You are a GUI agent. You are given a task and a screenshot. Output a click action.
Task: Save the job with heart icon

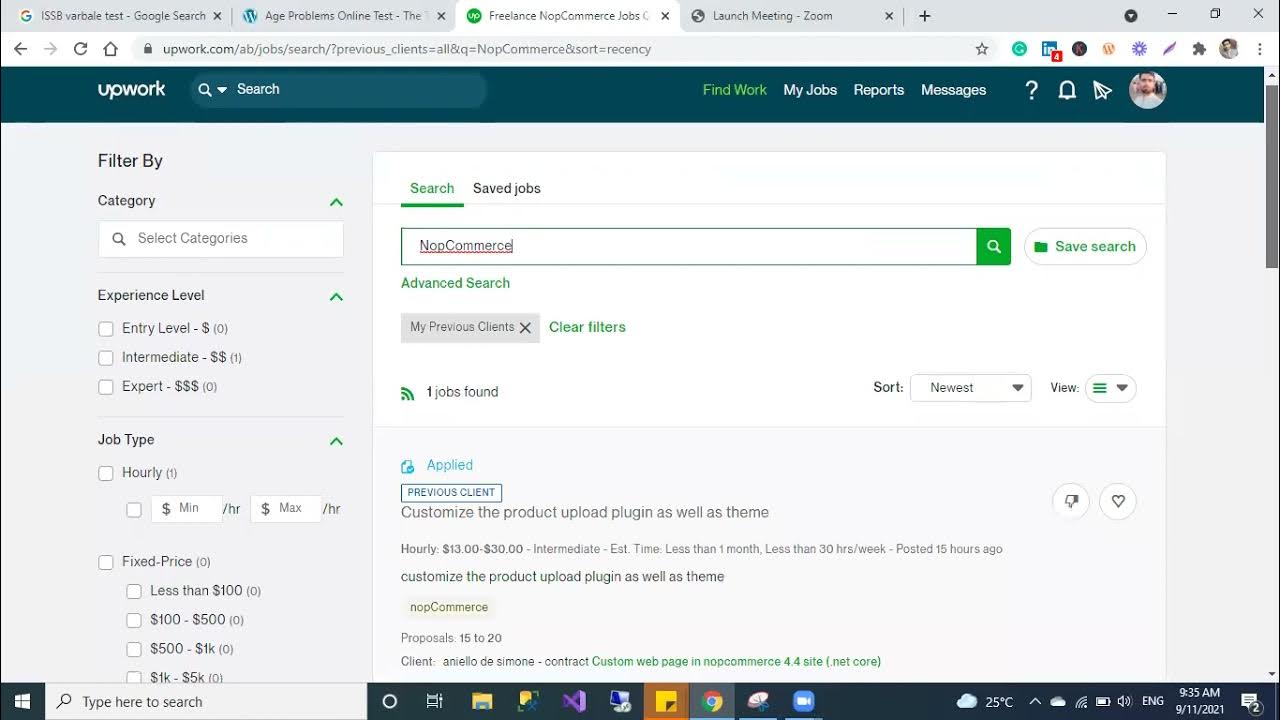1118,501
